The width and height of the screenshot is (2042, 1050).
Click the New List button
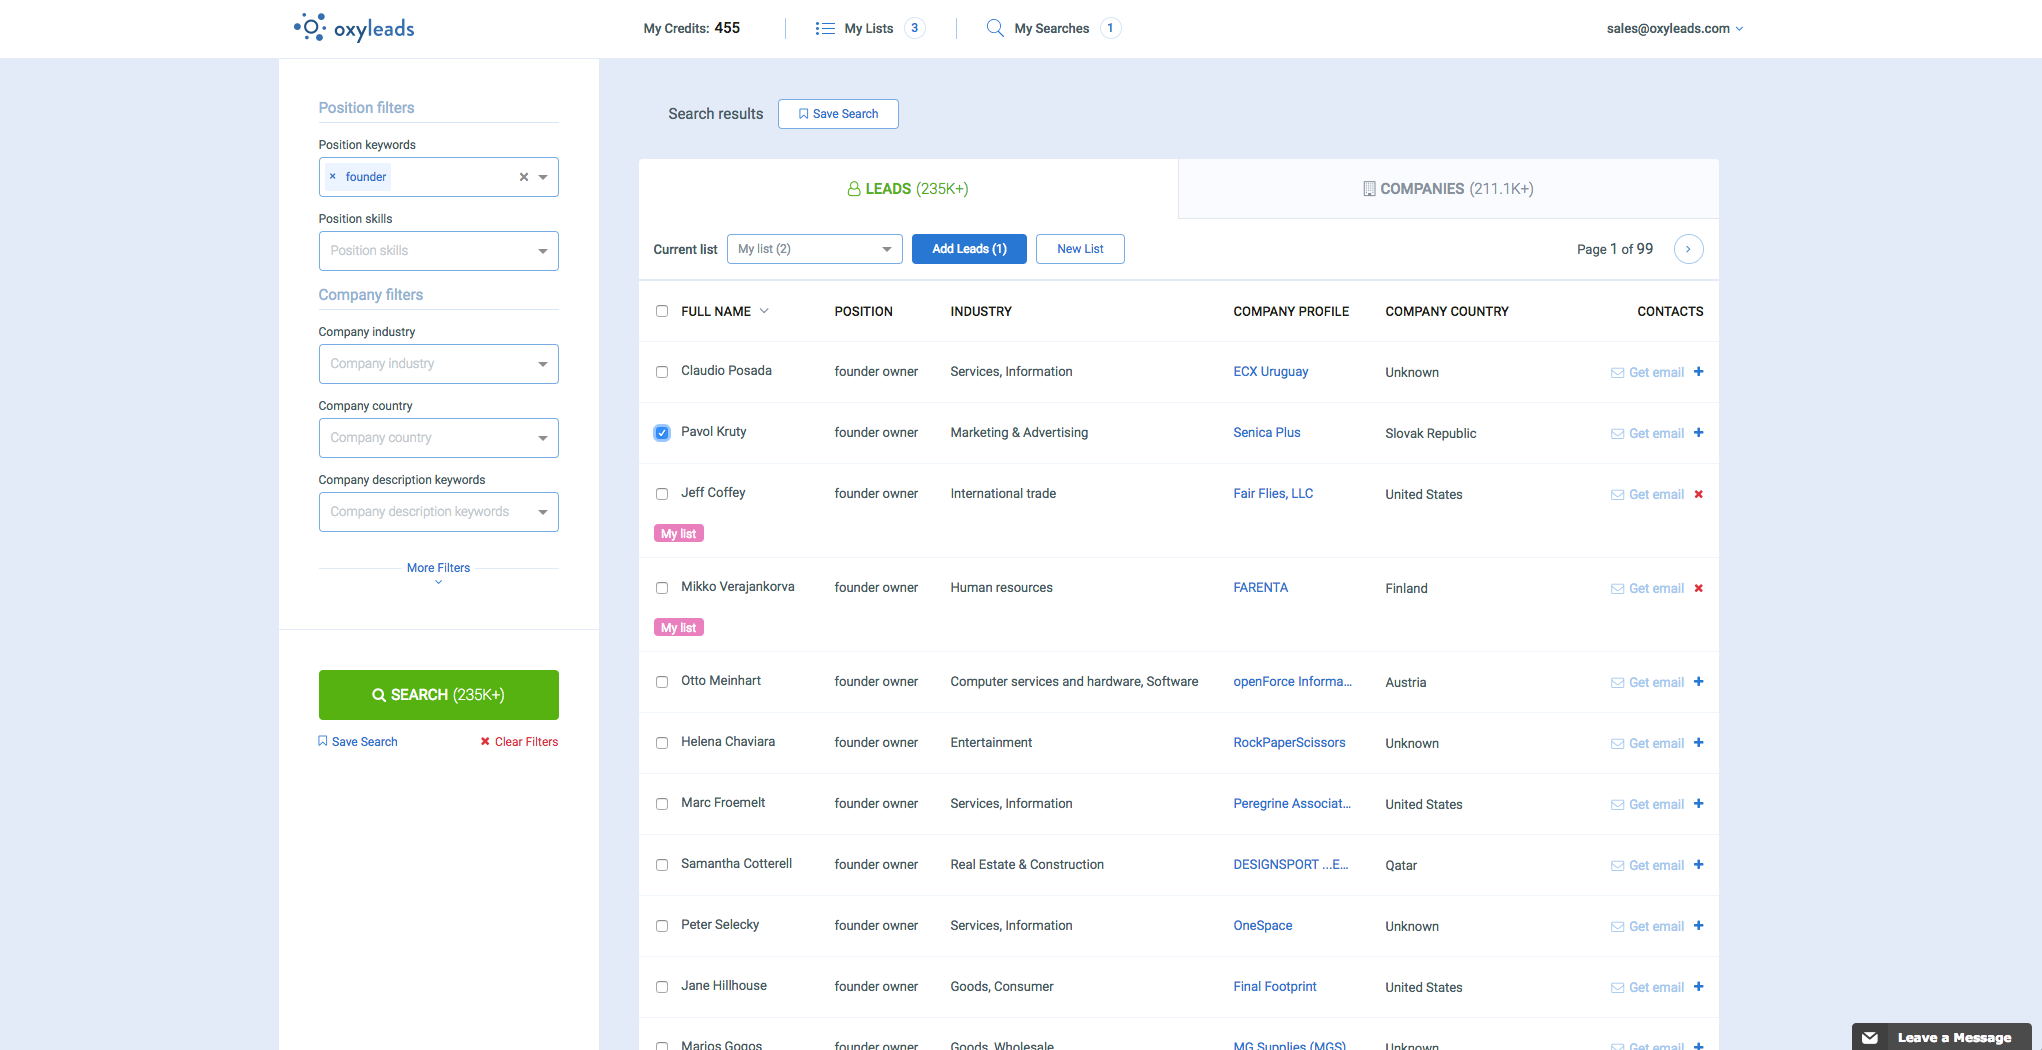tap(1080, 249)
